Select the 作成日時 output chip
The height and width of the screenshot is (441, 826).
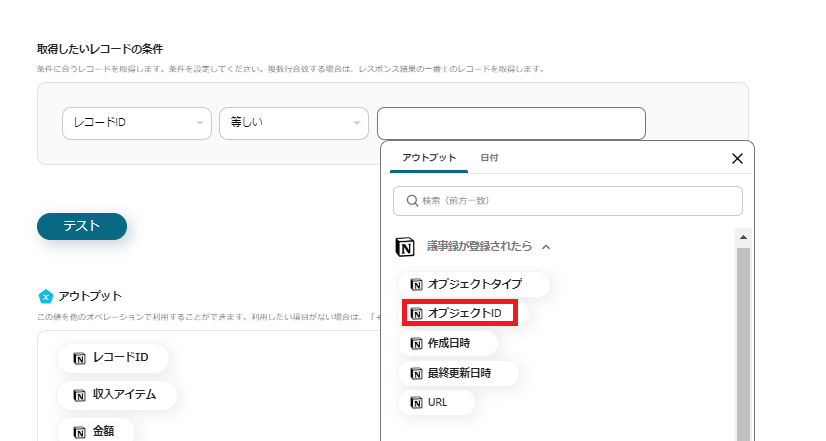(x=448, y=344)
